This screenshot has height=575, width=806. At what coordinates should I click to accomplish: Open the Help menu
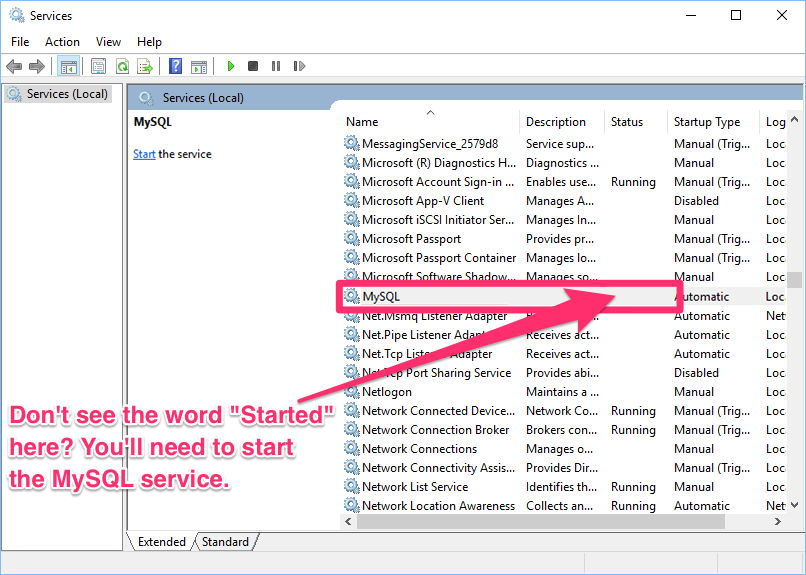(x=149, y=42)
